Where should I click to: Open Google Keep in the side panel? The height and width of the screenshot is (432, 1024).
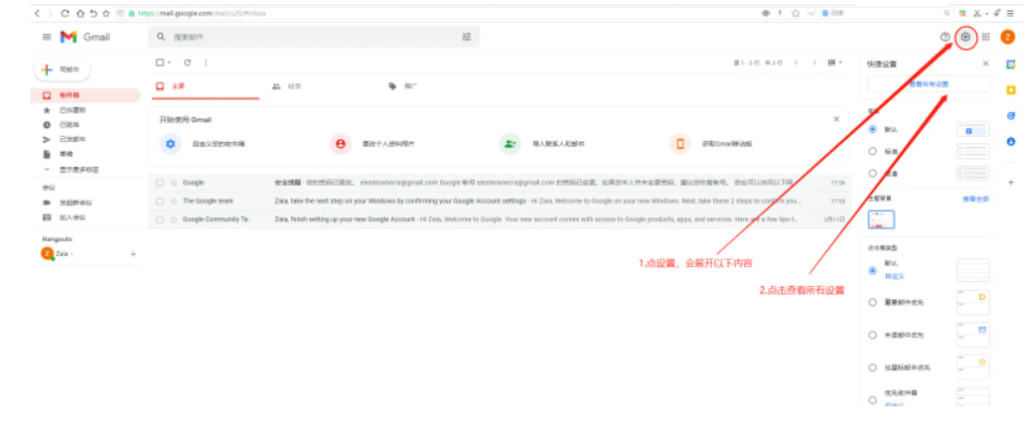[x=1011, y=90]
